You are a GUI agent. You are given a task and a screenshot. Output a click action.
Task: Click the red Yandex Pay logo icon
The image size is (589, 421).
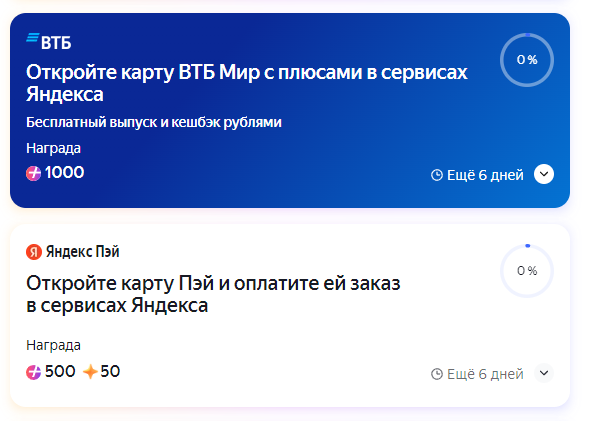coord(34,252)
